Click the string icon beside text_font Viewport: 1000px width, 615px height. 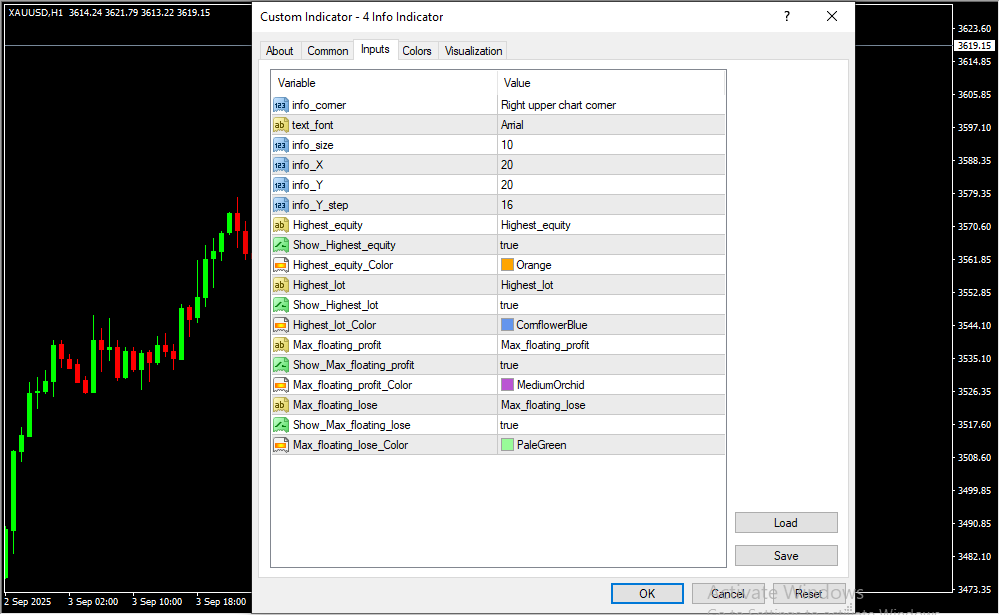280,125
